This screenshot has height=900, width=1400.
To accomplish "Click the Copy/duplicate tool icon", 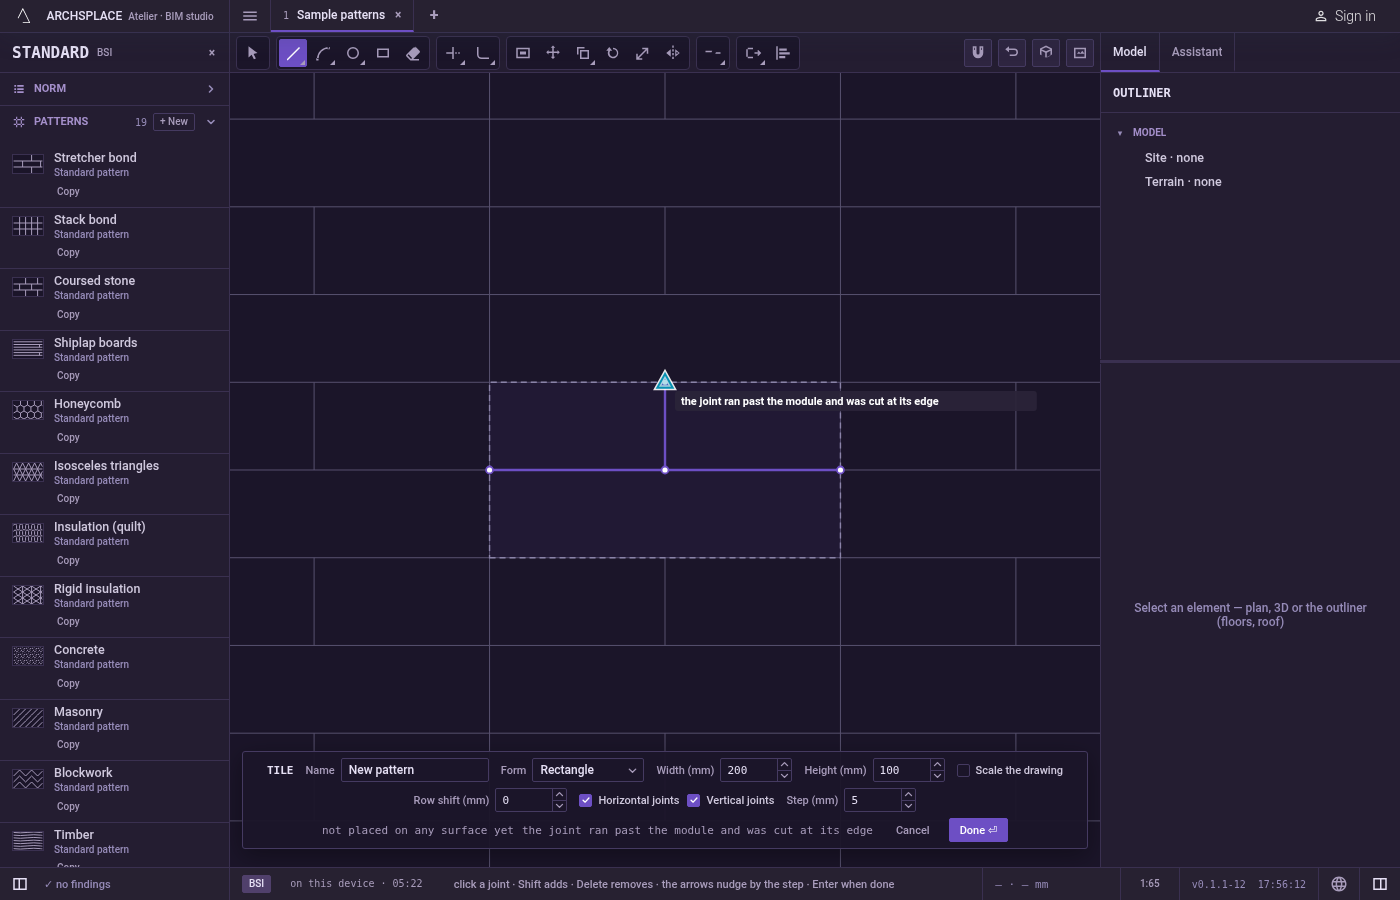I will (x=583, y=53).
